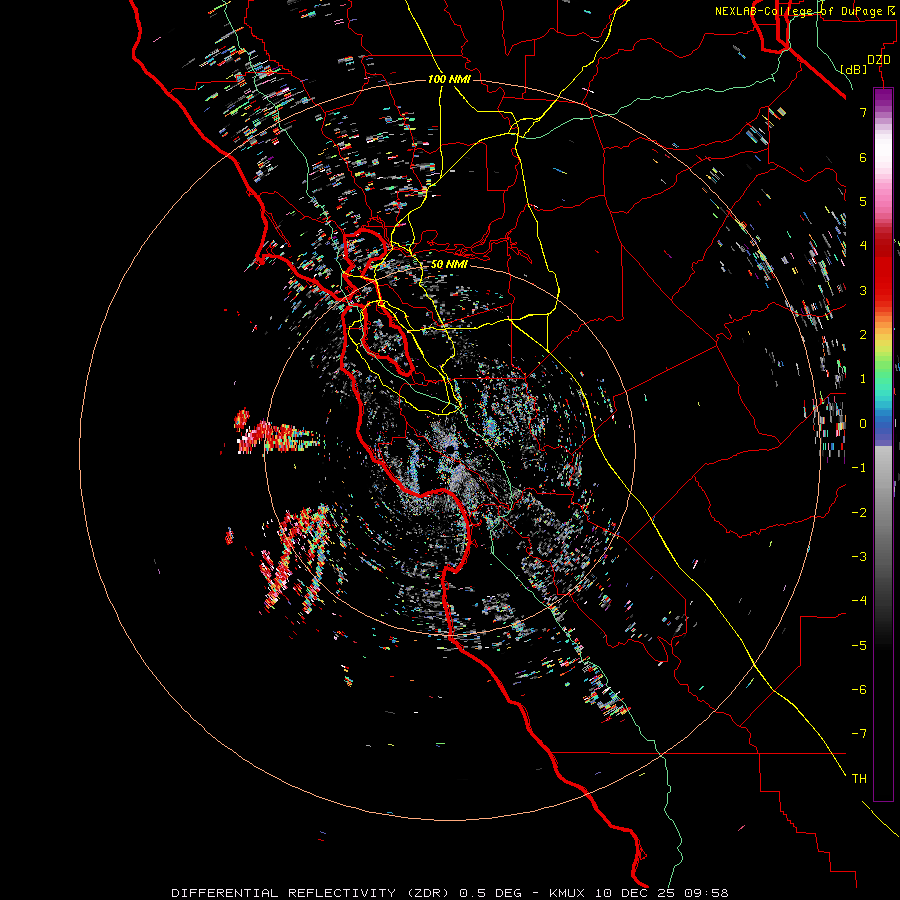Image resolution: width=900 pixels, height=900 pixels.
Task: Click the "-1" value on the dB scale
Action: tap(859, 468)
